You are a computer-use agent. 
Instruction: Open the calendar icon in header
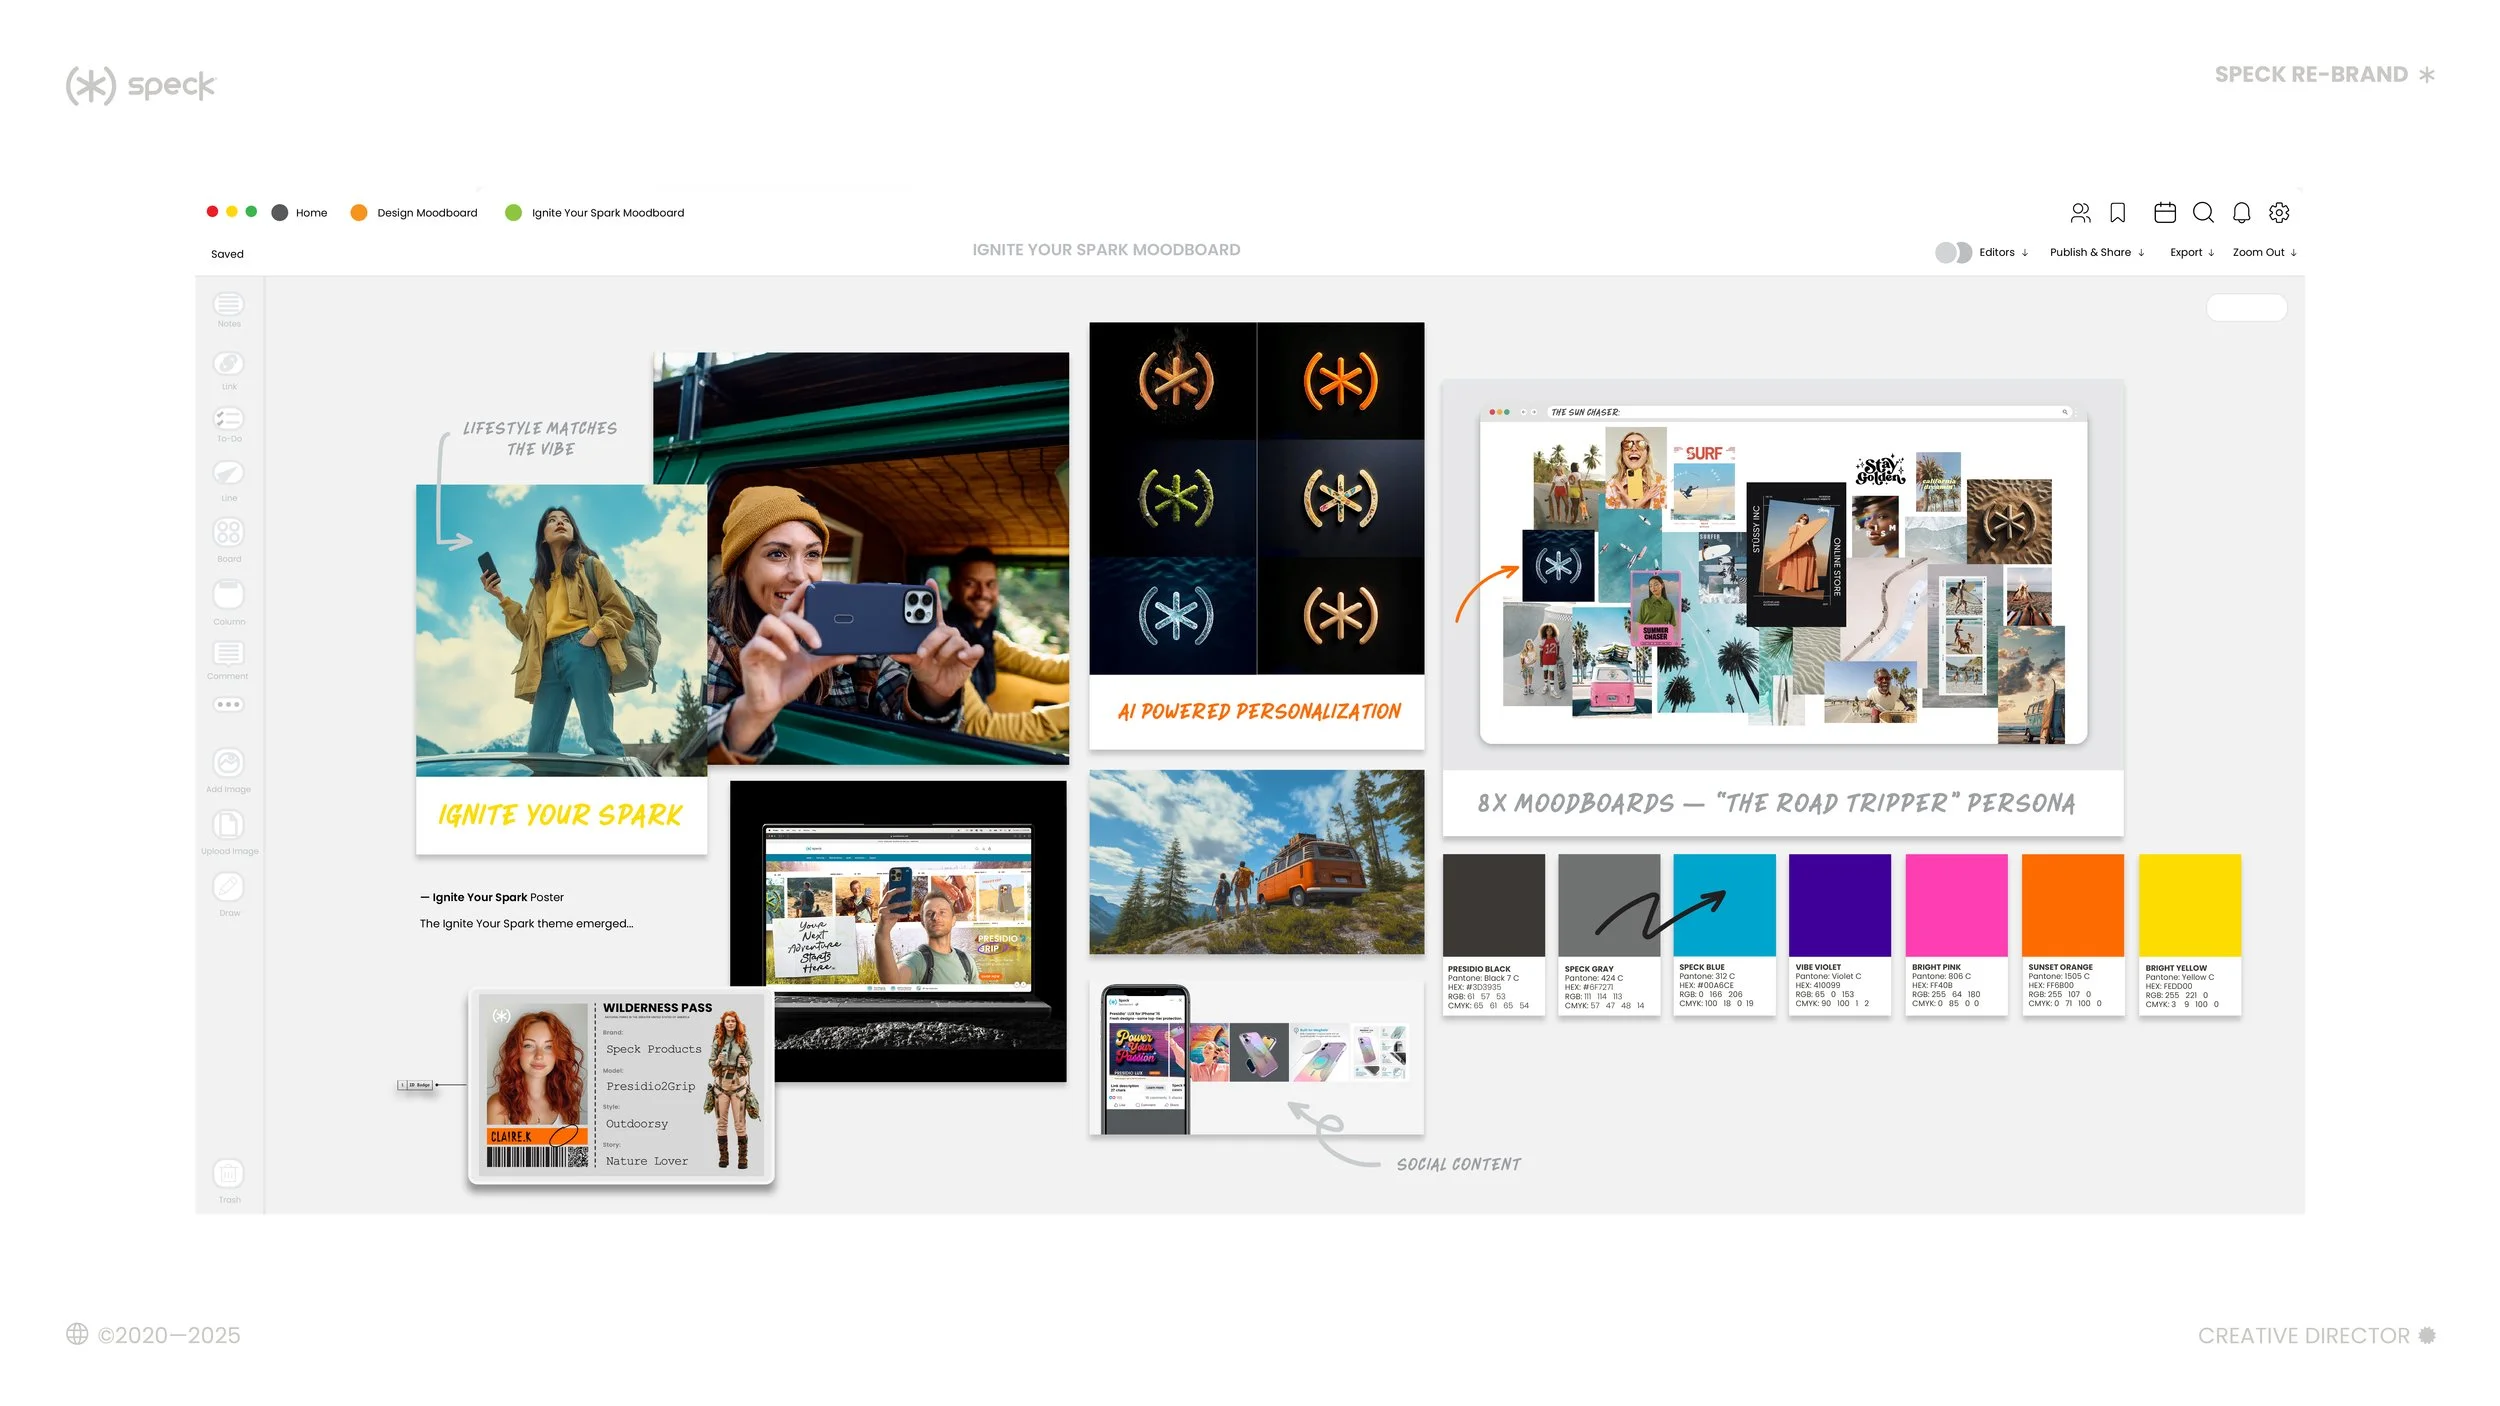2164,213
